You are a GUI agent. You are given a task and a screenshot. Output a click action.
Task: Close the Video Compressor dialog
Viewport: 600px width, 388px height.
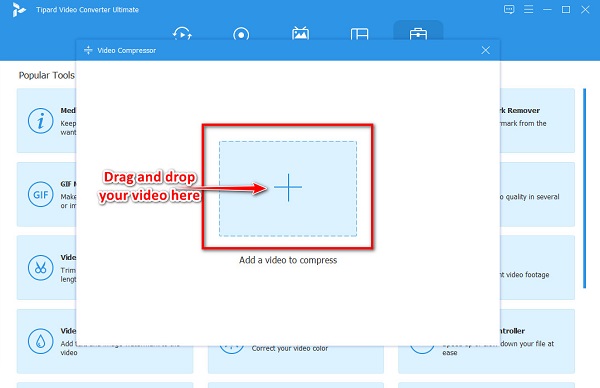pos(486,50)
